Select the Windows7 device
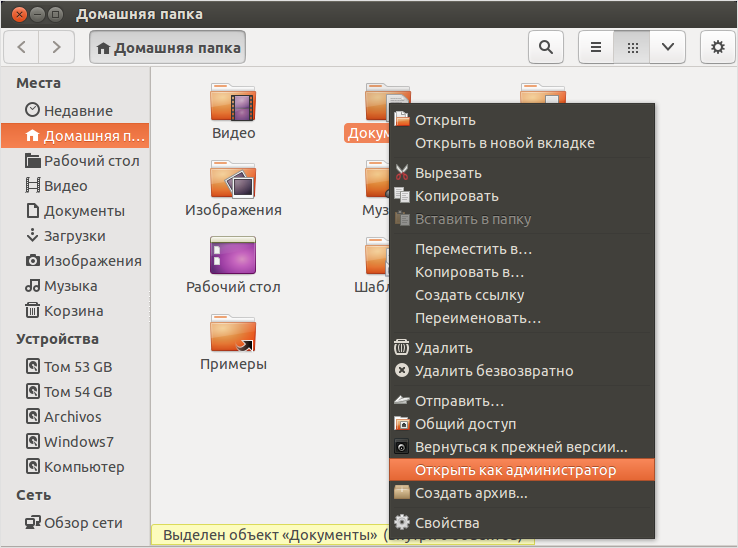Image resolution: width=738 pixels, height=548 pixels. point(75,442)
